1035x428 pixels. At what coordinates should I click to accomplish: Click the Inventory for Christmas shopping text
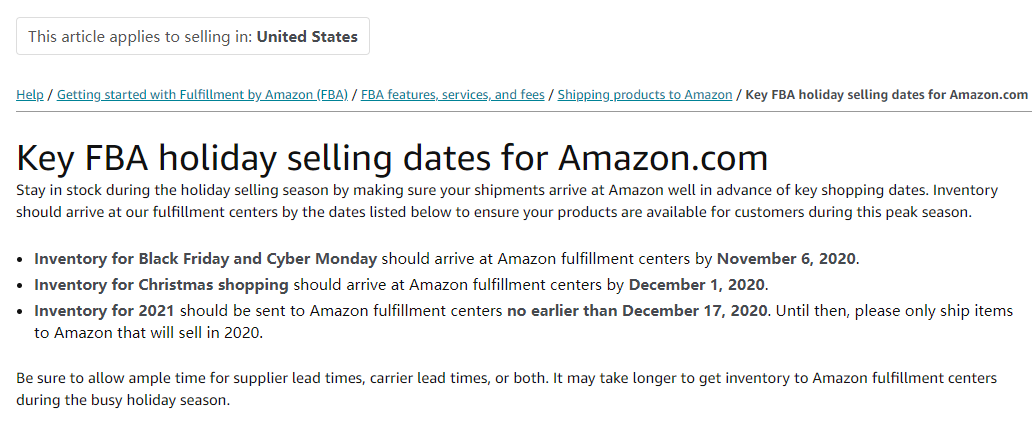(162, 284)
